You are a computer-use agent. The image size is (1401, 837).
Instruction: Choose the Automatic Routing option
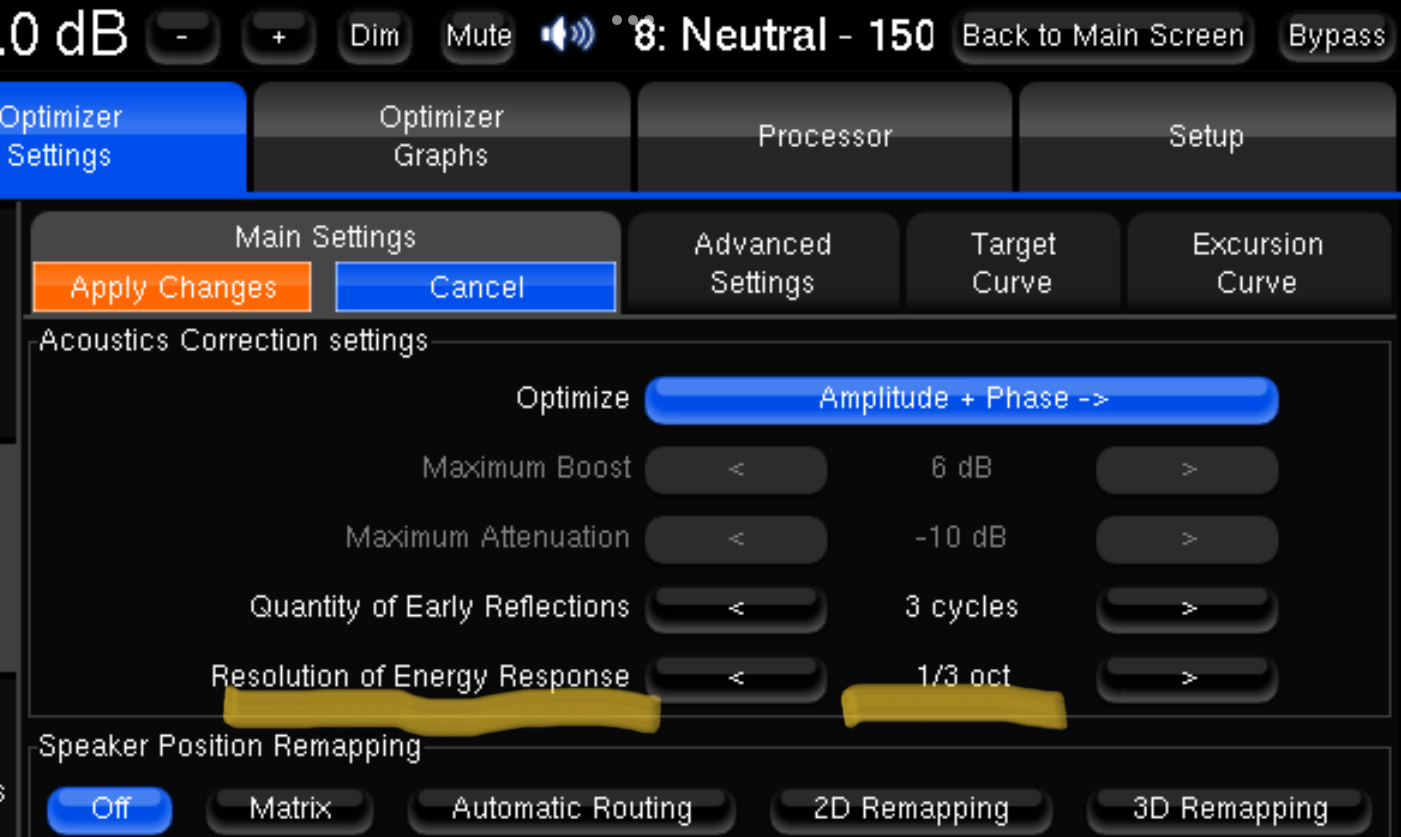click(x=572, y=807)
